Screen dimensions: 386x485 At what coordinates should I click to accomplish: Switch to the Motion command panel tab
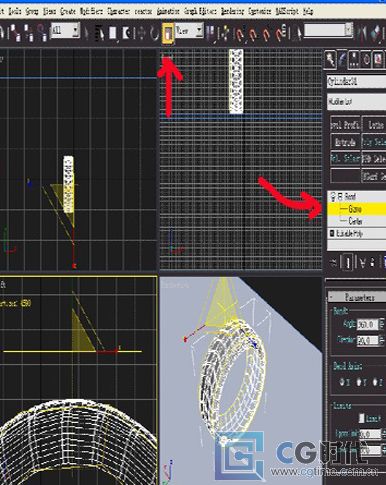point(366,59)
